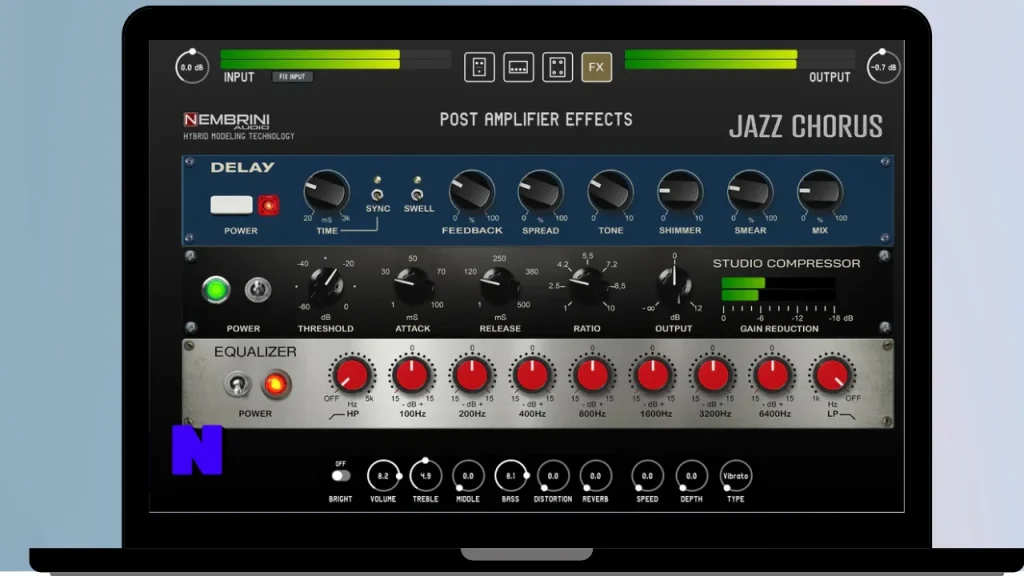Click the MIDDLE dial

468,475
